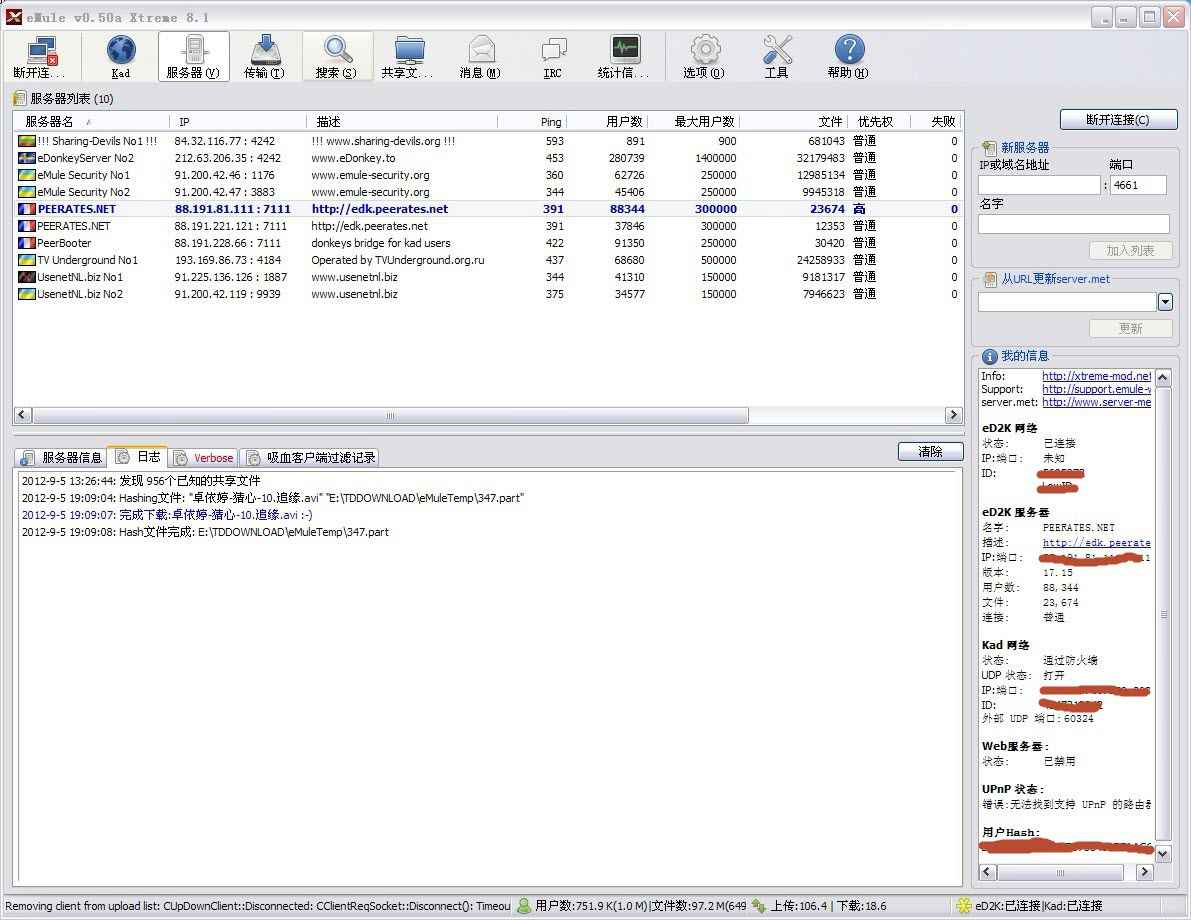Sort server list by Ping column
Screen dimensions: 1191x920
coord(532,122)
